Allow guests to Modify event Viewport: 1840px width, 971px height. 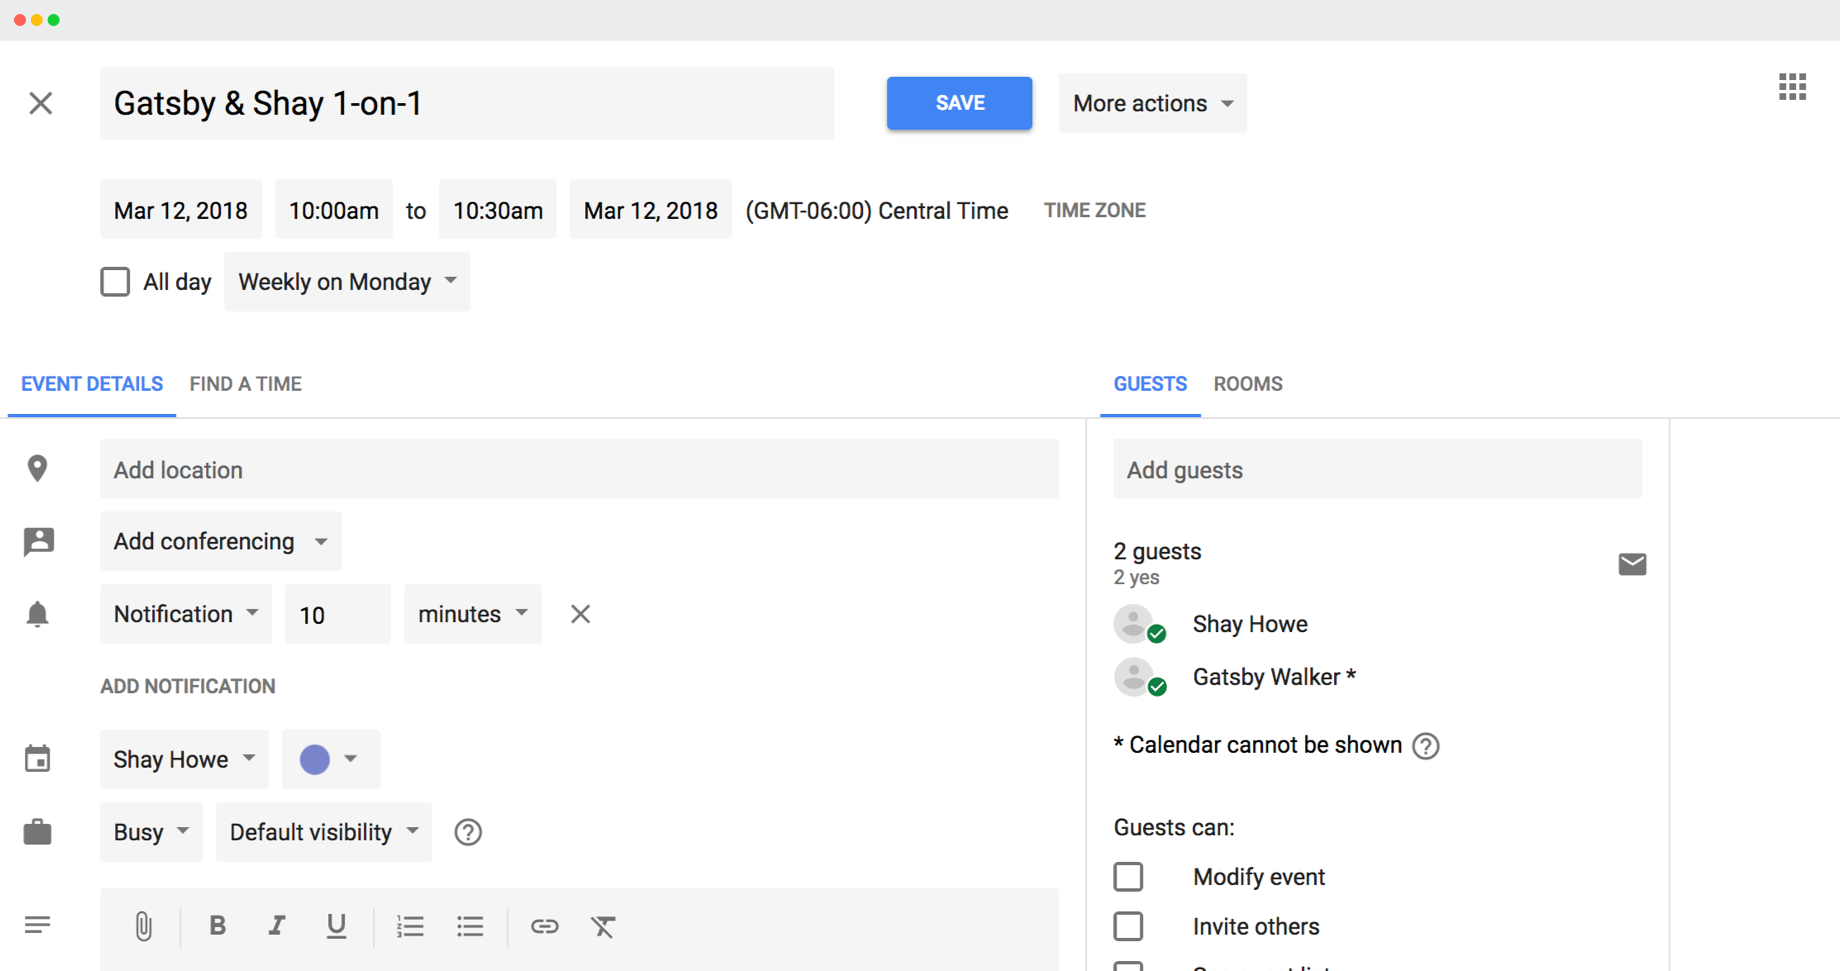(1128, 876)
